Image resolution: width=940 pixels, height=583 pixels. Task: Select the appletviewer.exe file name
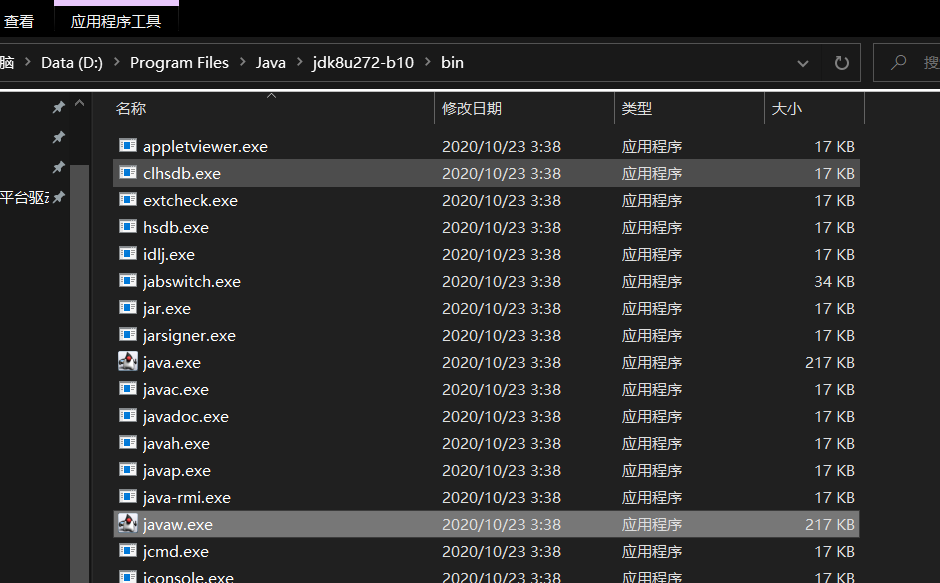205,146
